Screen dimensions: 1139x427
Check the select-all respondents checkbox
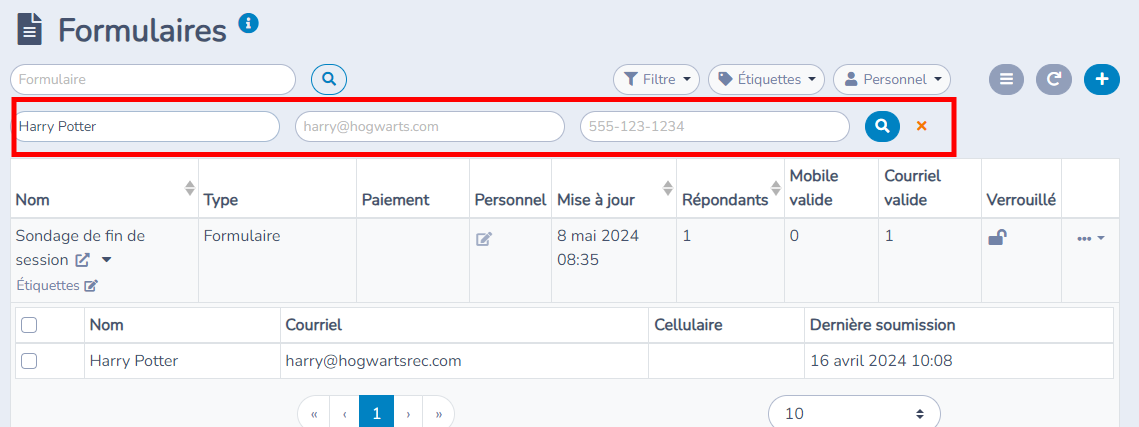pos(29,325)
